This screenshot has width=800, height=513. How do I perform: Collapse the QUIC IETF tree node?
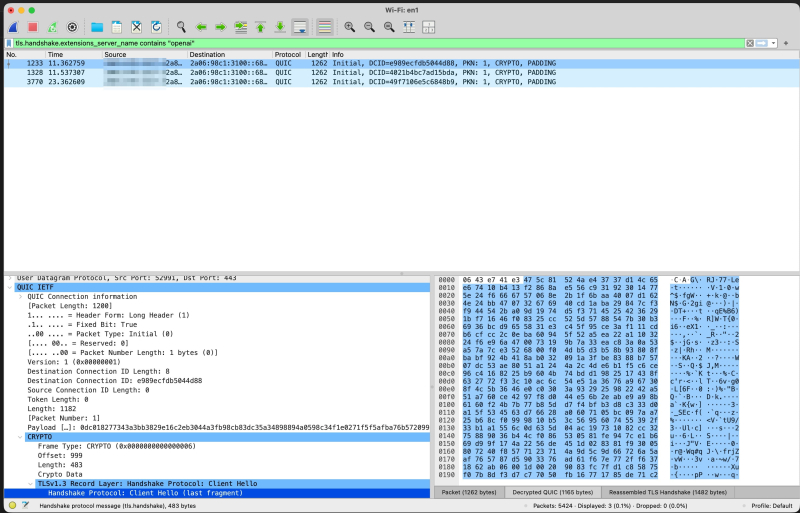[10, 287]
